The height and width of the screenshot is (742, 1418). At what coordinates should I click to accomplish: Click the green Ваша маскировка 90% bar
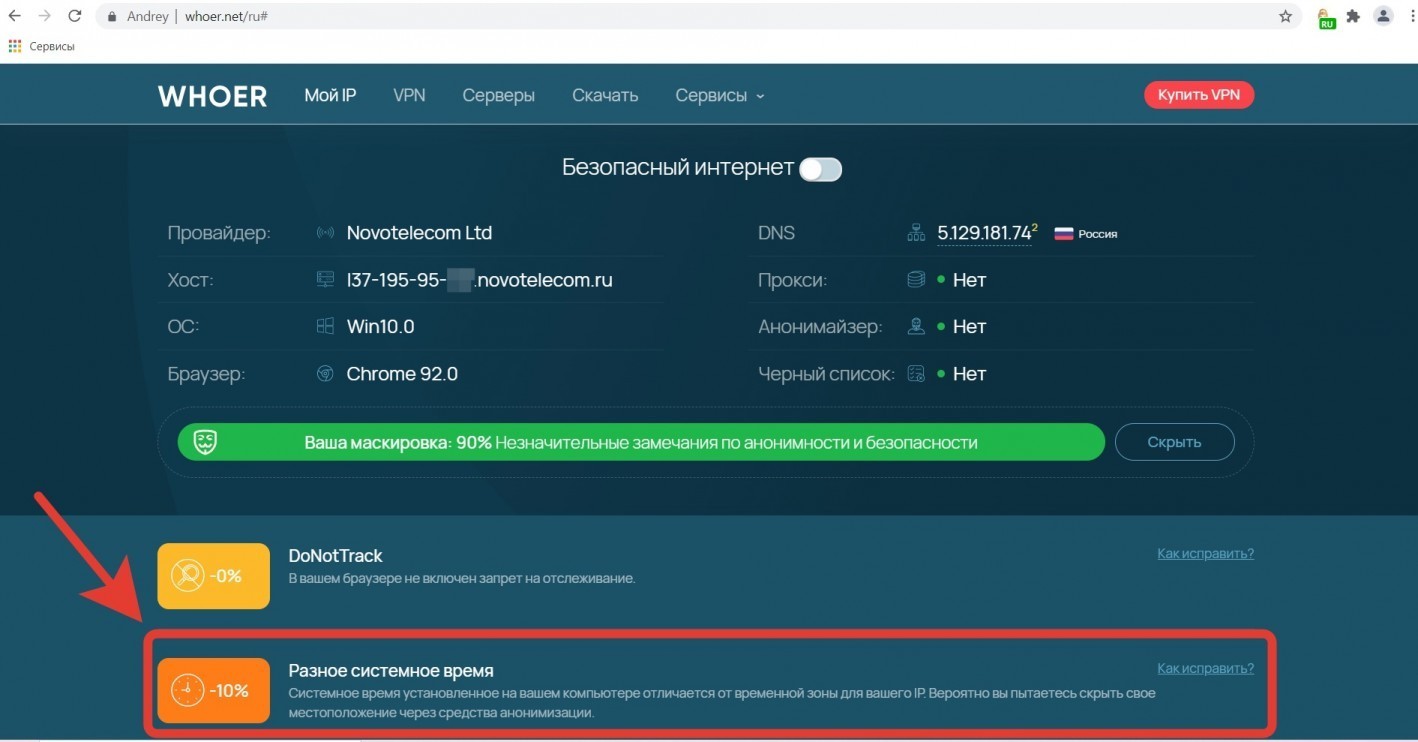point(641,442)
